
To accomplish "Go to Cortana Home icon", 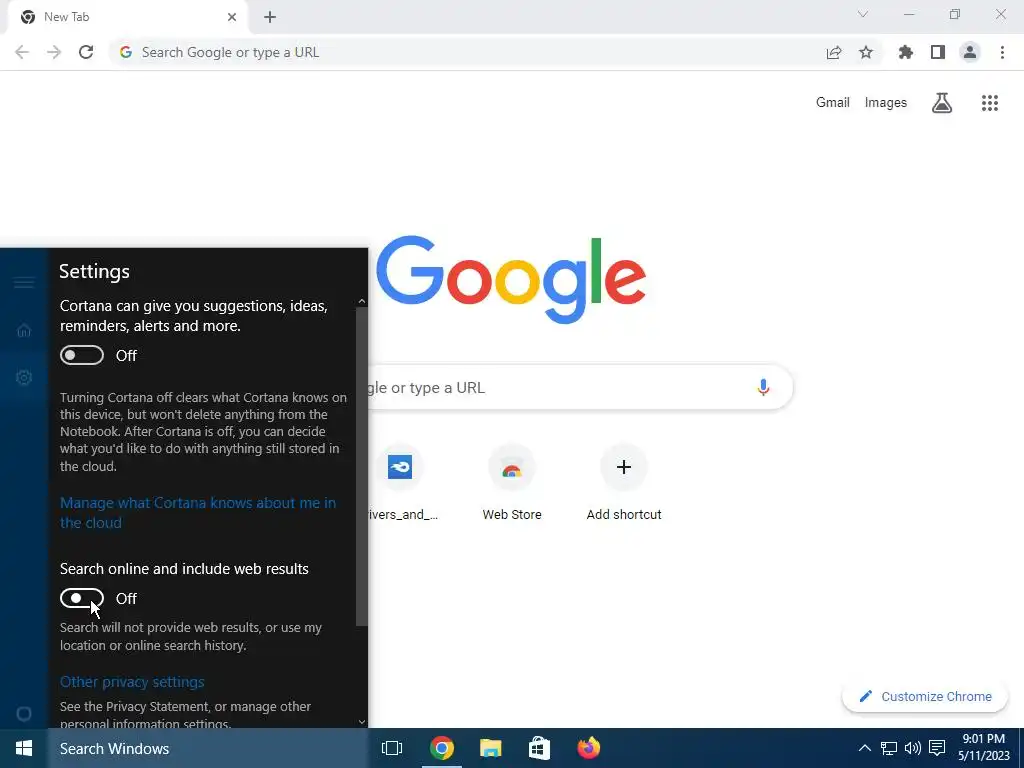I will pyautogui.click(x=24, y=330).
